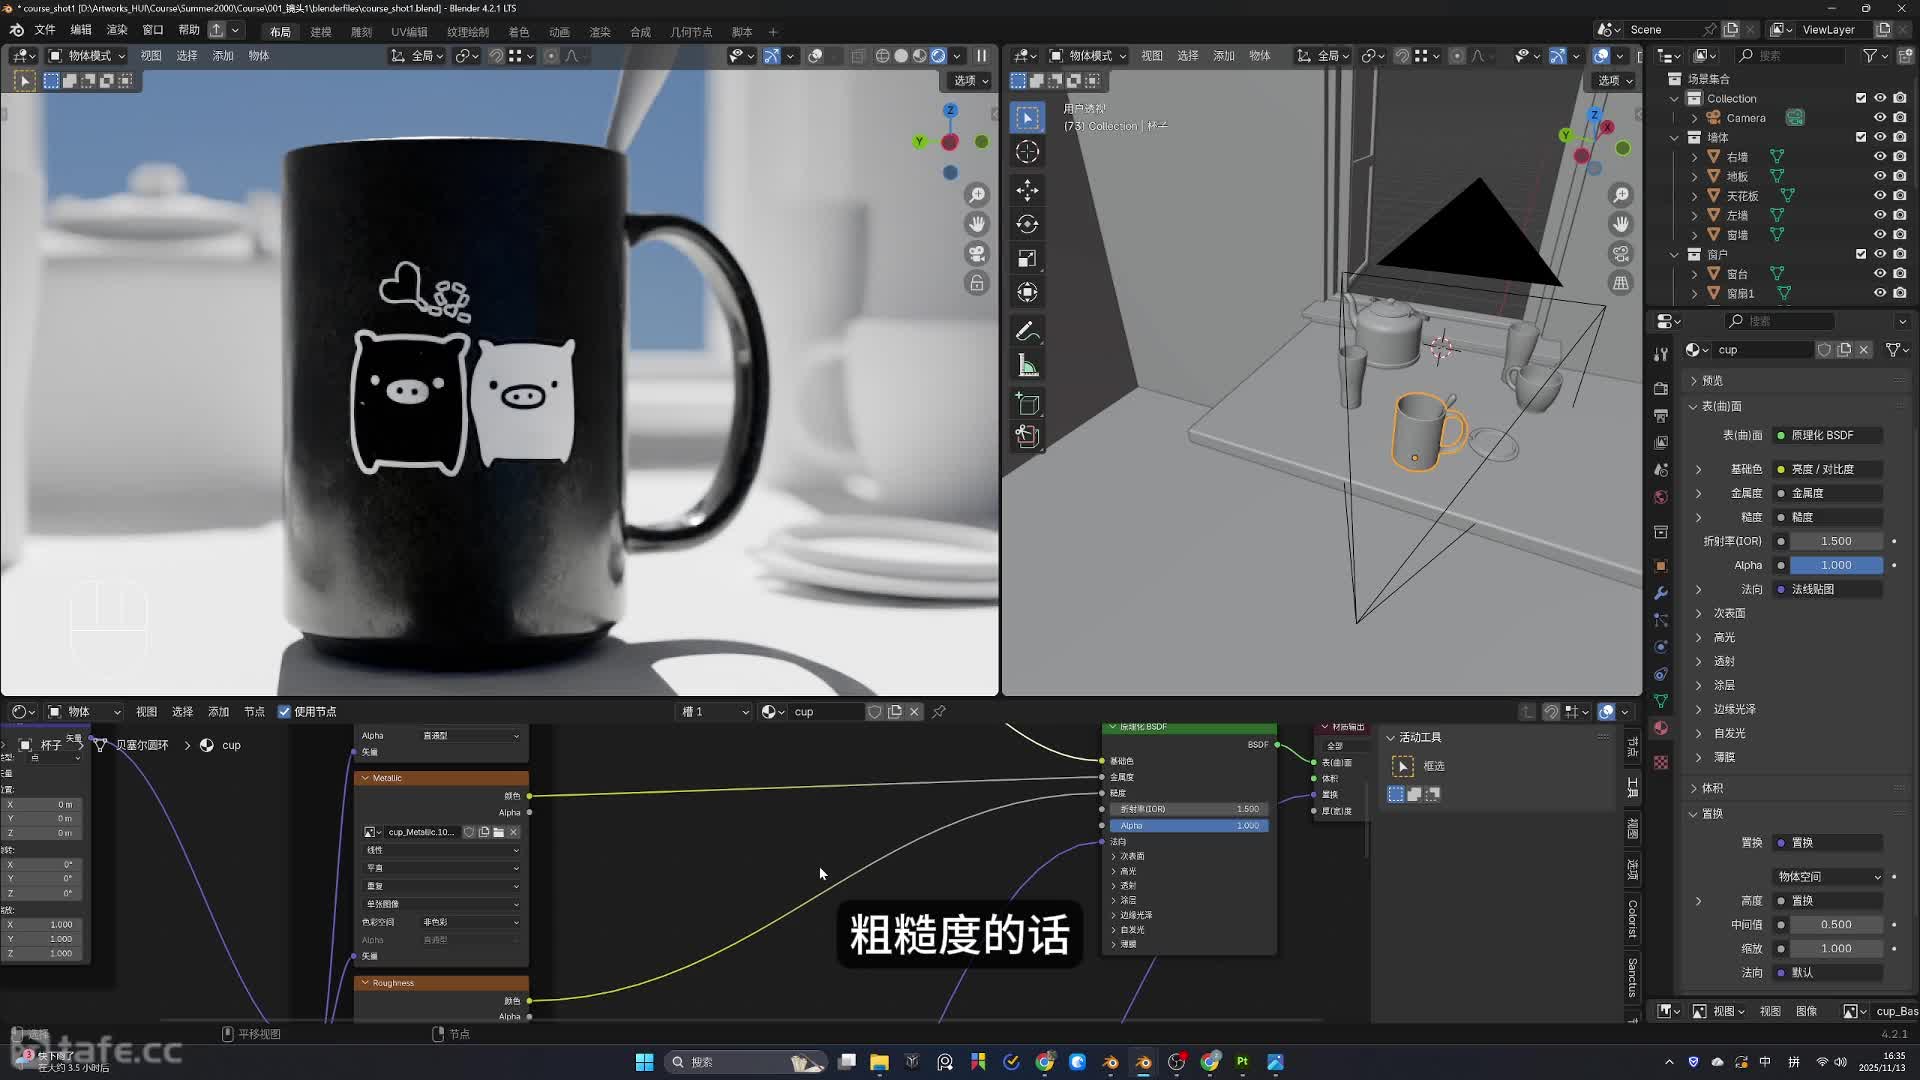Toggle camera view icon in left viewport
Image resolution: width=1920 pixels, height=1080 pixels.
977,254
